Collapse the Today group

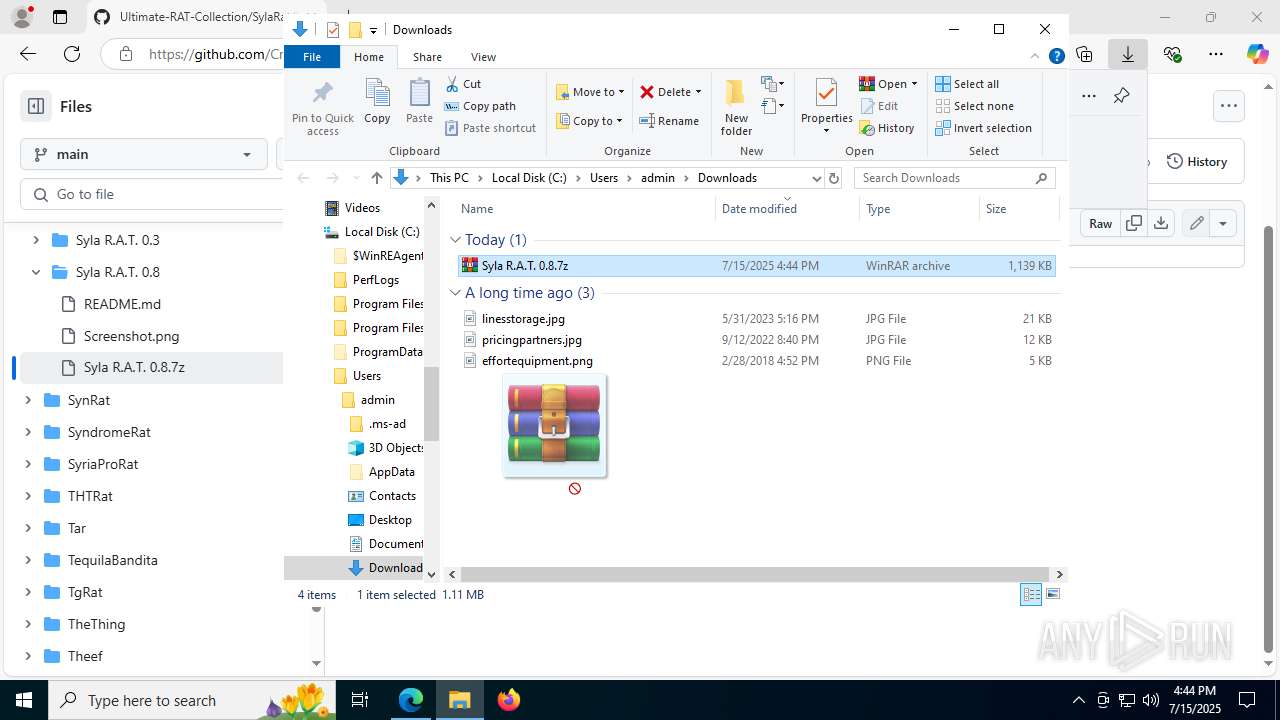click(455, 240)
